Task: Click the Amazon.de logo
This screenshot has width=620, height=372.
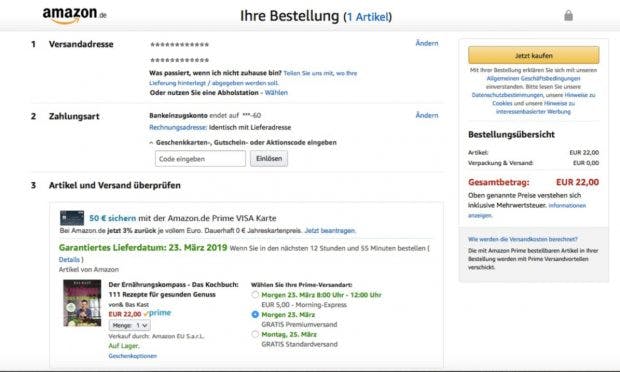Action: tap(74, 15)
